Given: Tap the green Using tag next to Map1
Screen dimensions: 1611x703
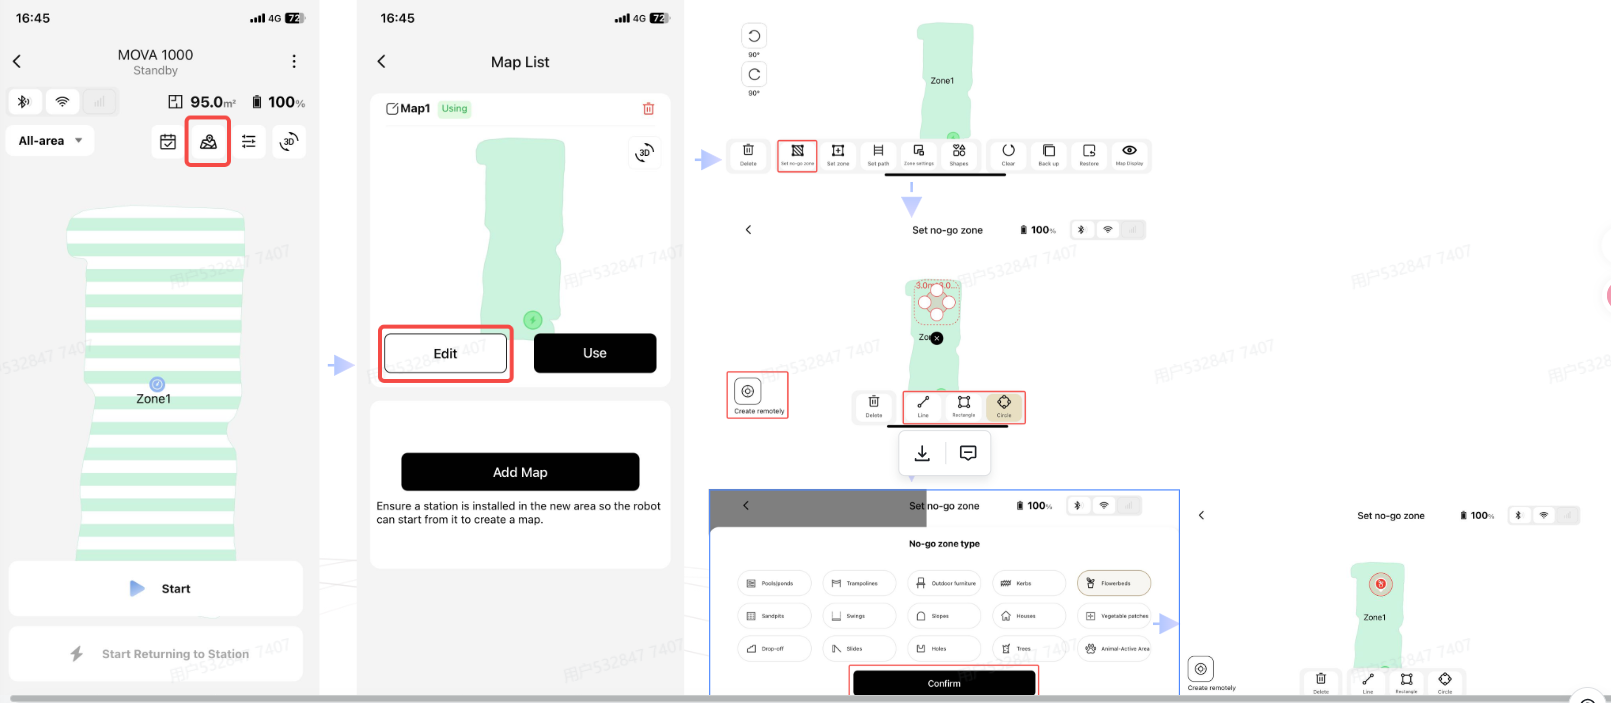Looking at the screenshot, I should click(455, 109).
